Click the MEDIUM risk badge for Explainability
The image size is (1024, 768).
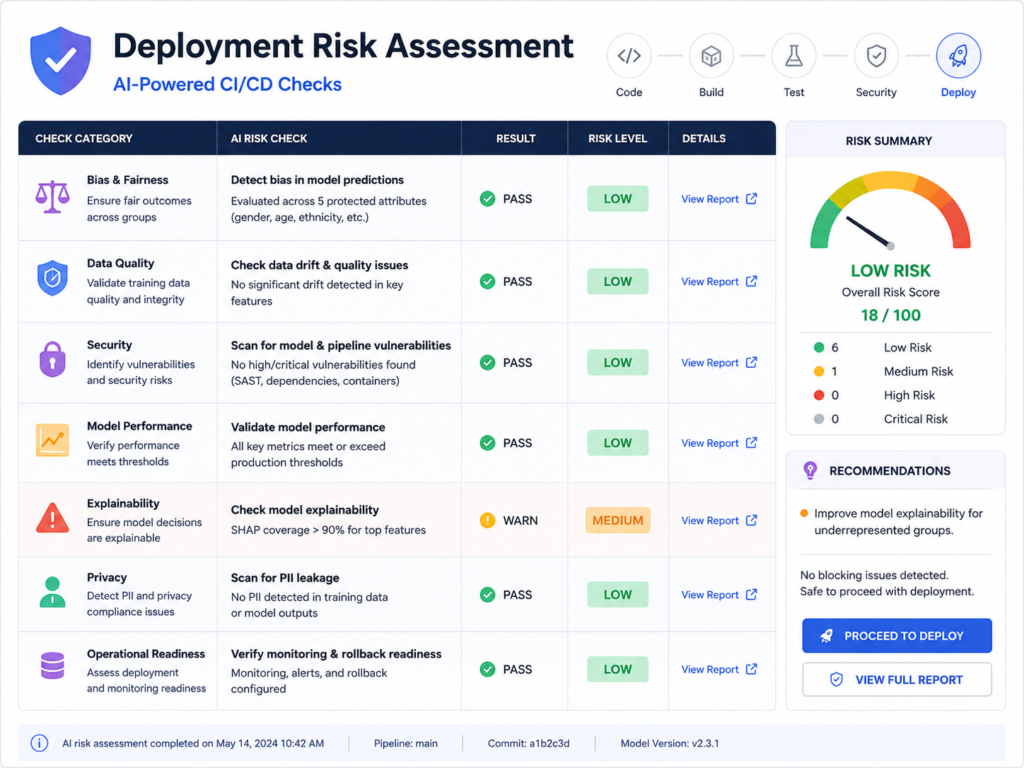coord(617,520)
